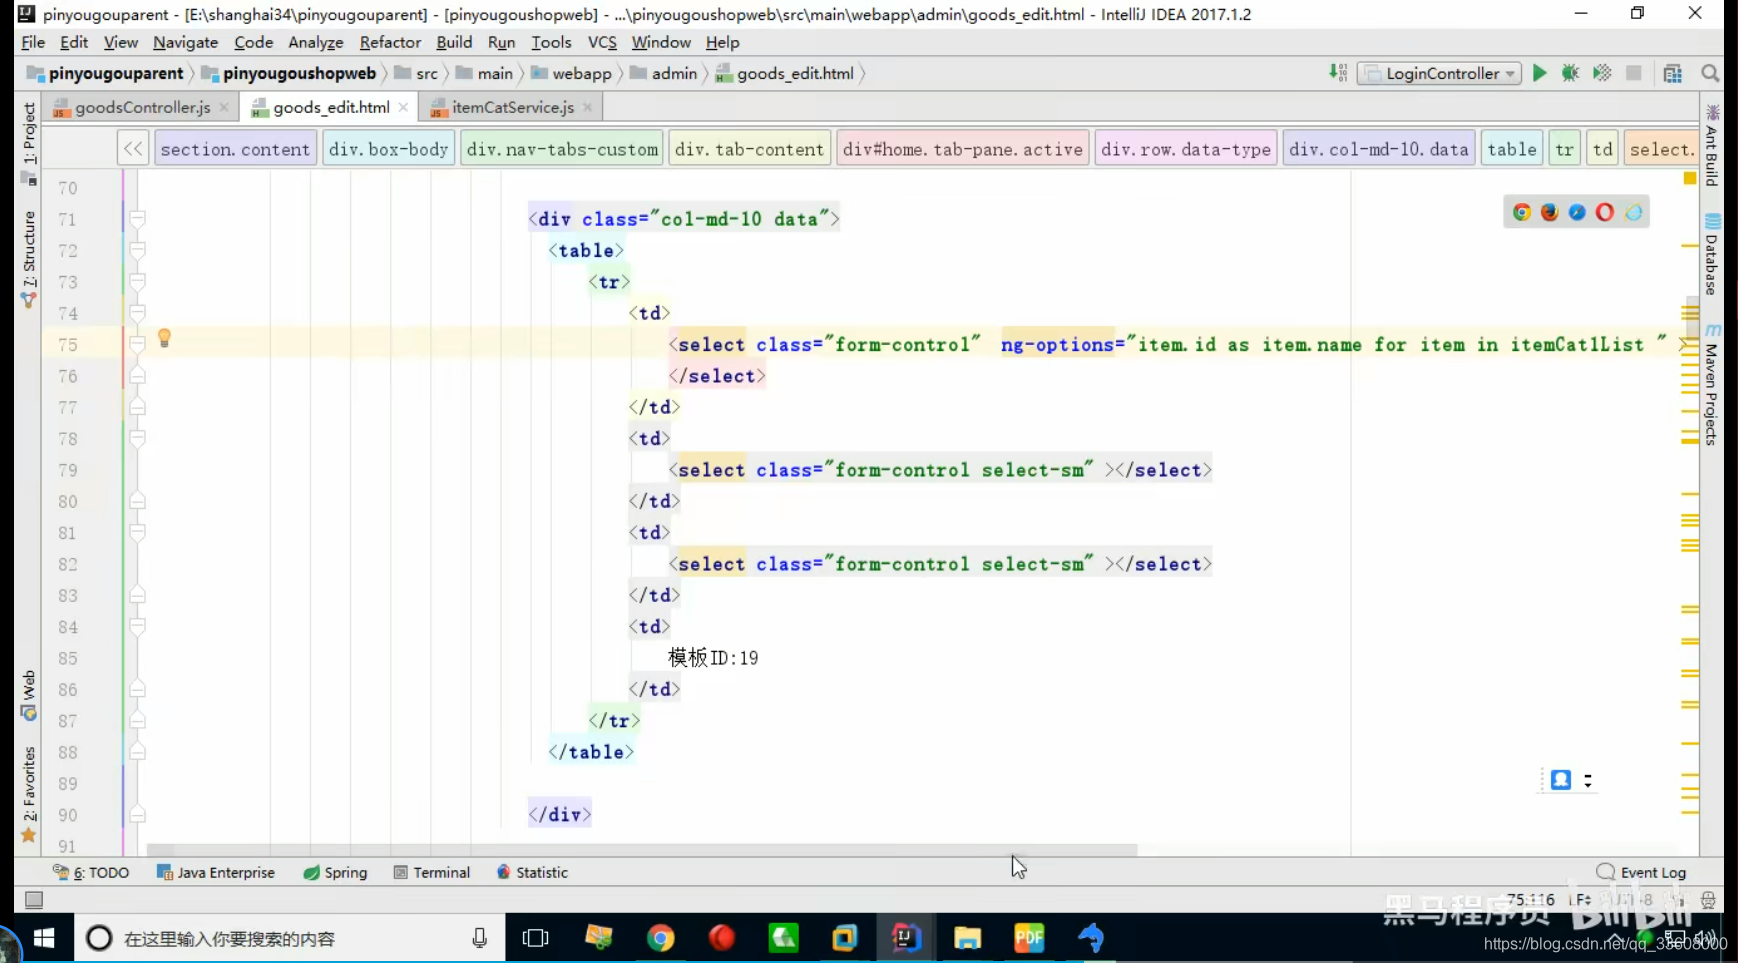The image size is (1738, 963).
Task: Run with coverage icon
Action: [1602, 73]
